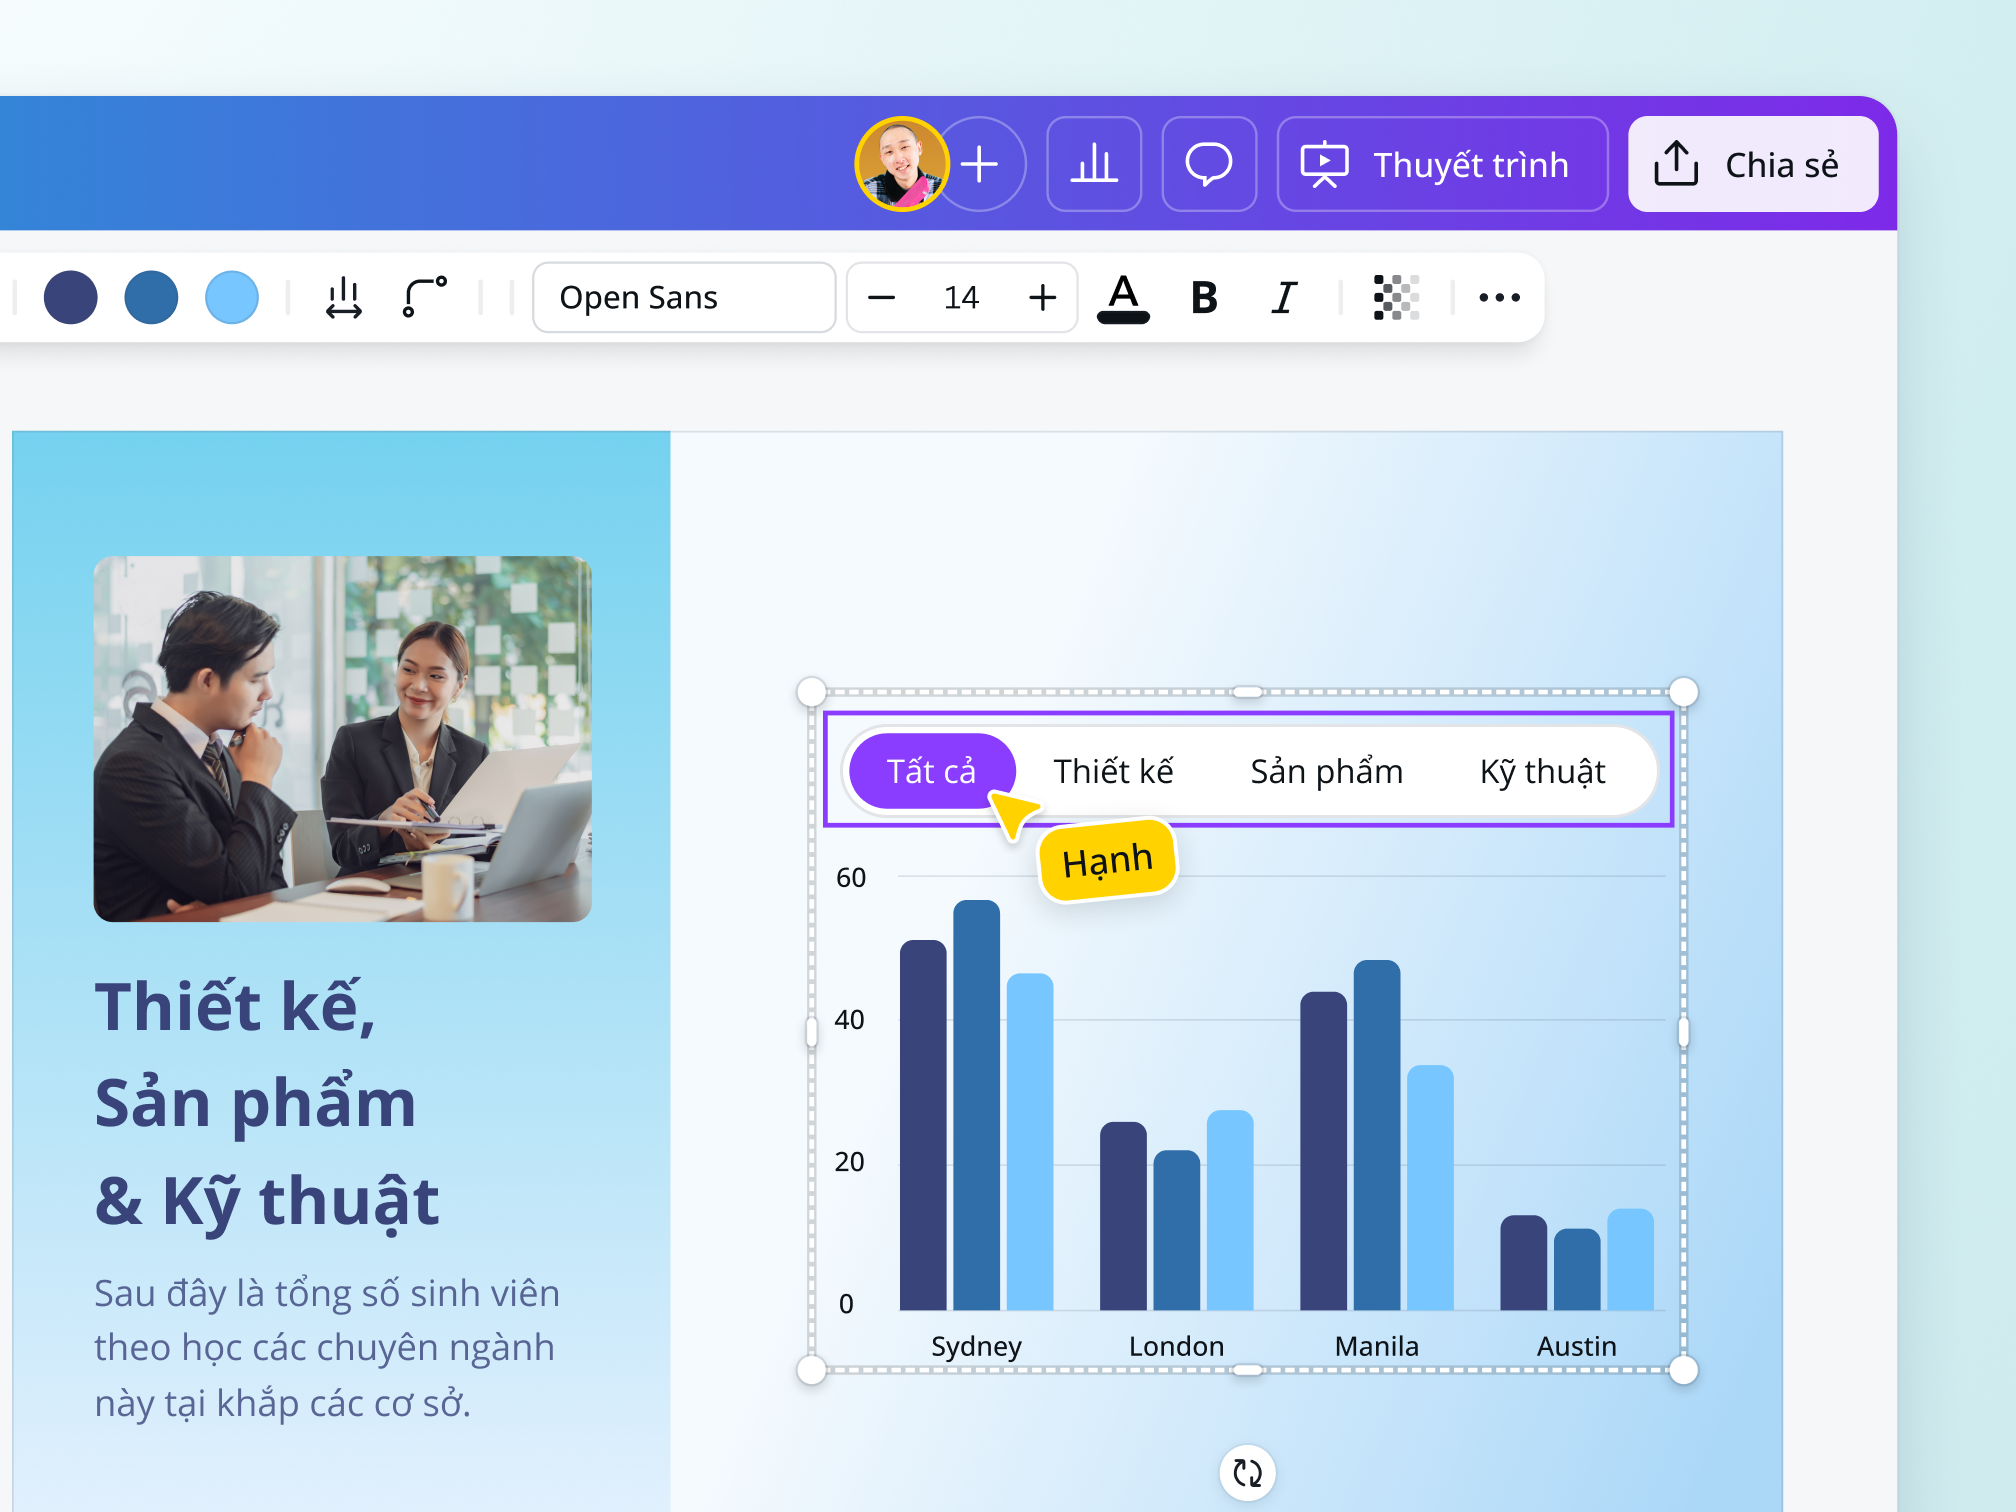Open the text color picker
Image resolution: width=2016 pixels, height=1512 pixels.
point(1123,298)
